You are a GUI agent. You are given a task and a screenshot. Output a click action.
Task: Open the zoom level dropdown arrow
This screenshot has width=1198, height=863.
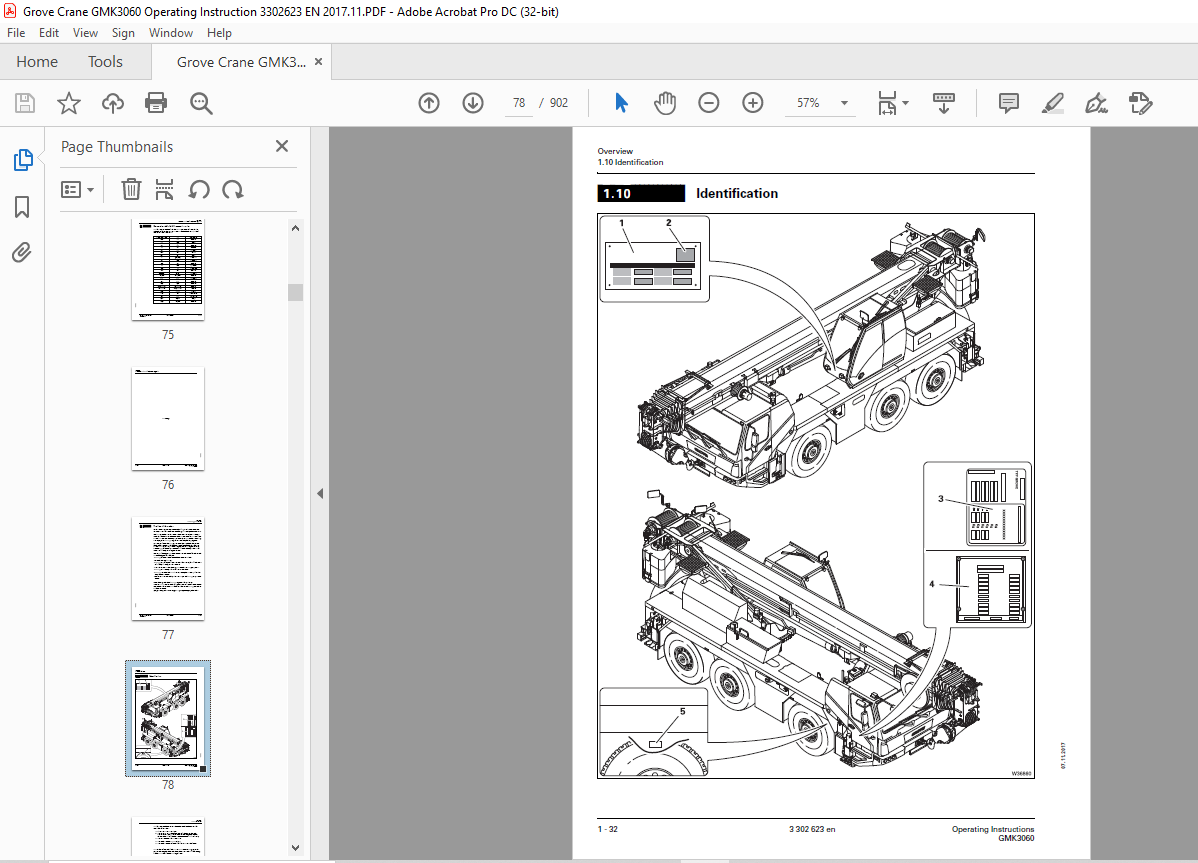[844, 103]
